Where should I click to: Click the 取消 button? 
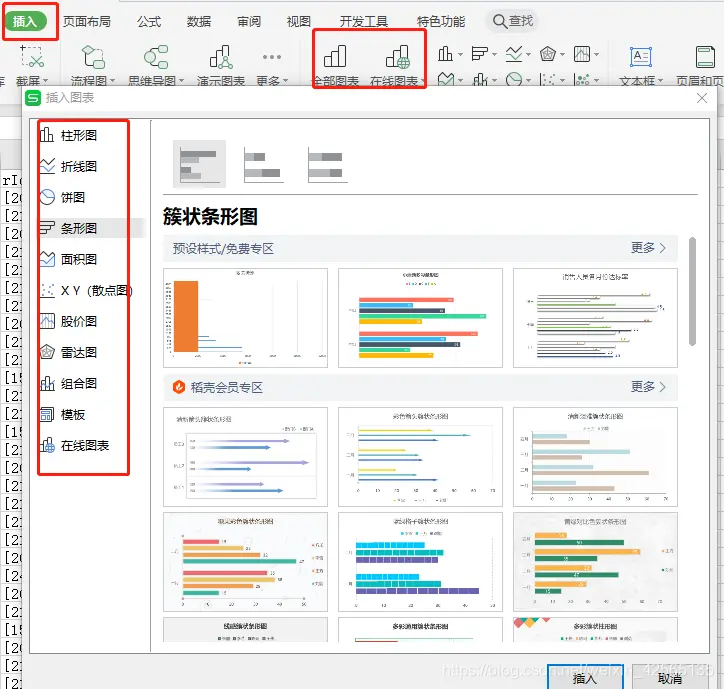(670, 678)
